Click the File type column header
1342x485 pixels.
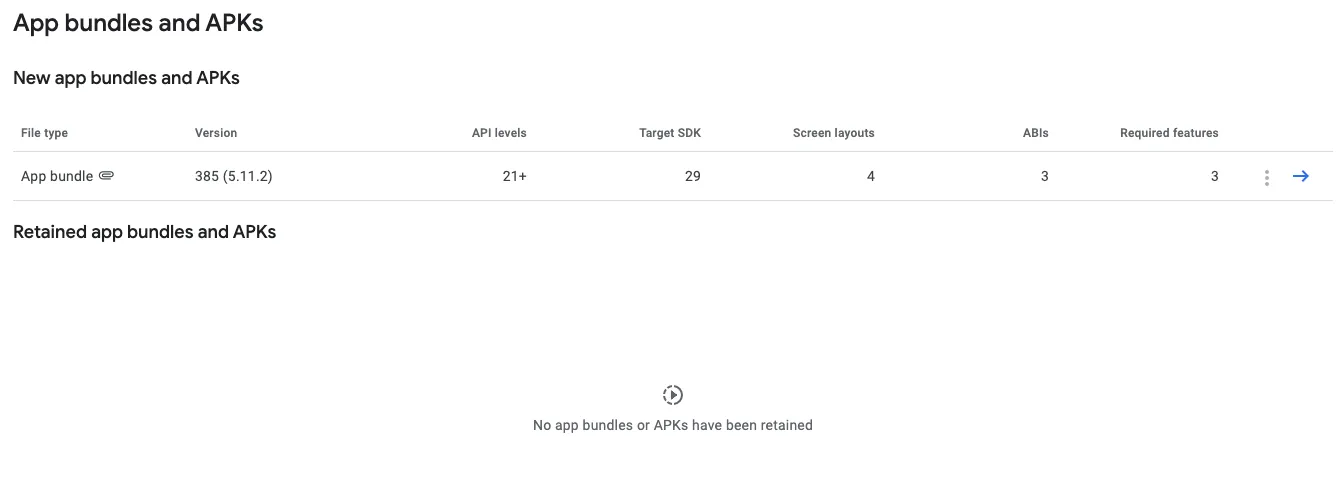(44, 133)
